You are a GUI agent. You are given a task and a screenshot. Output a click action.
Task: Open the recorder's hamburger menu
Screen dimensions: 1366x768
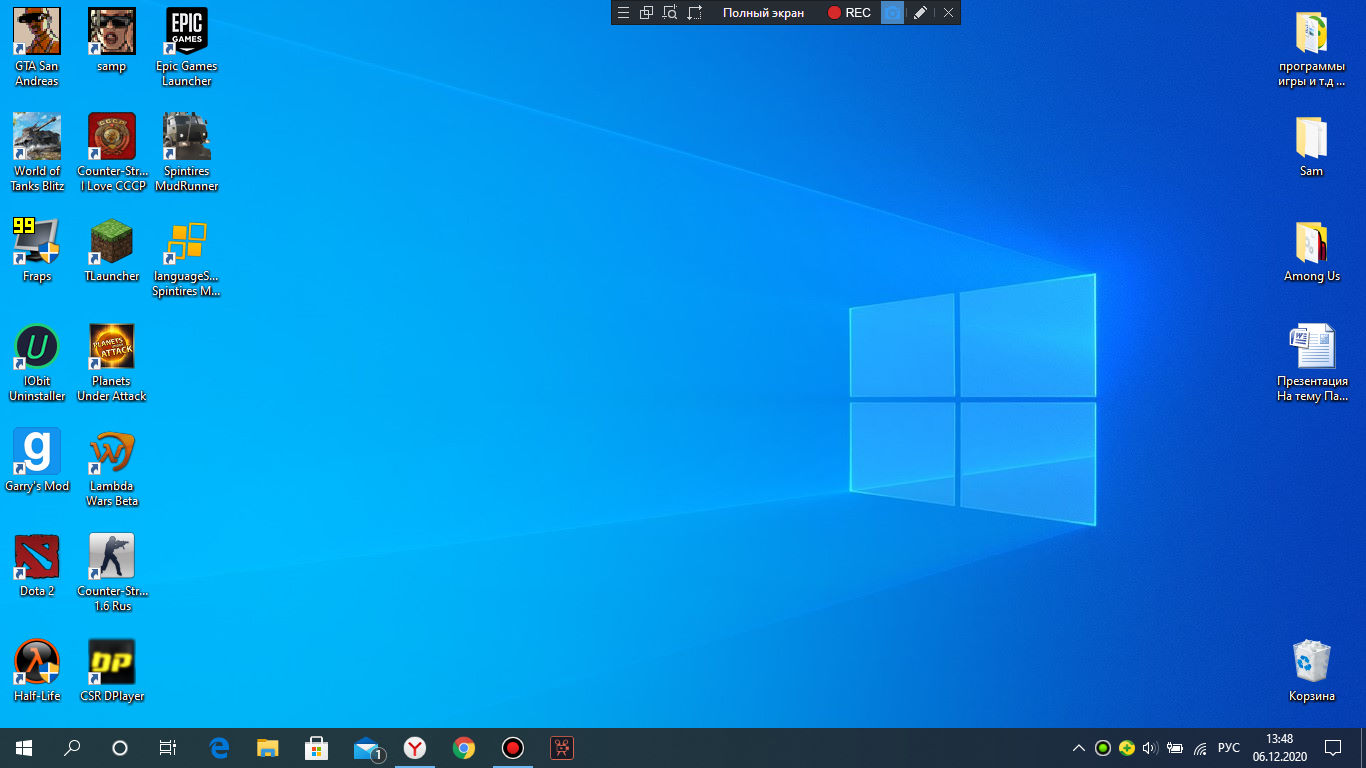coord(622,13)
